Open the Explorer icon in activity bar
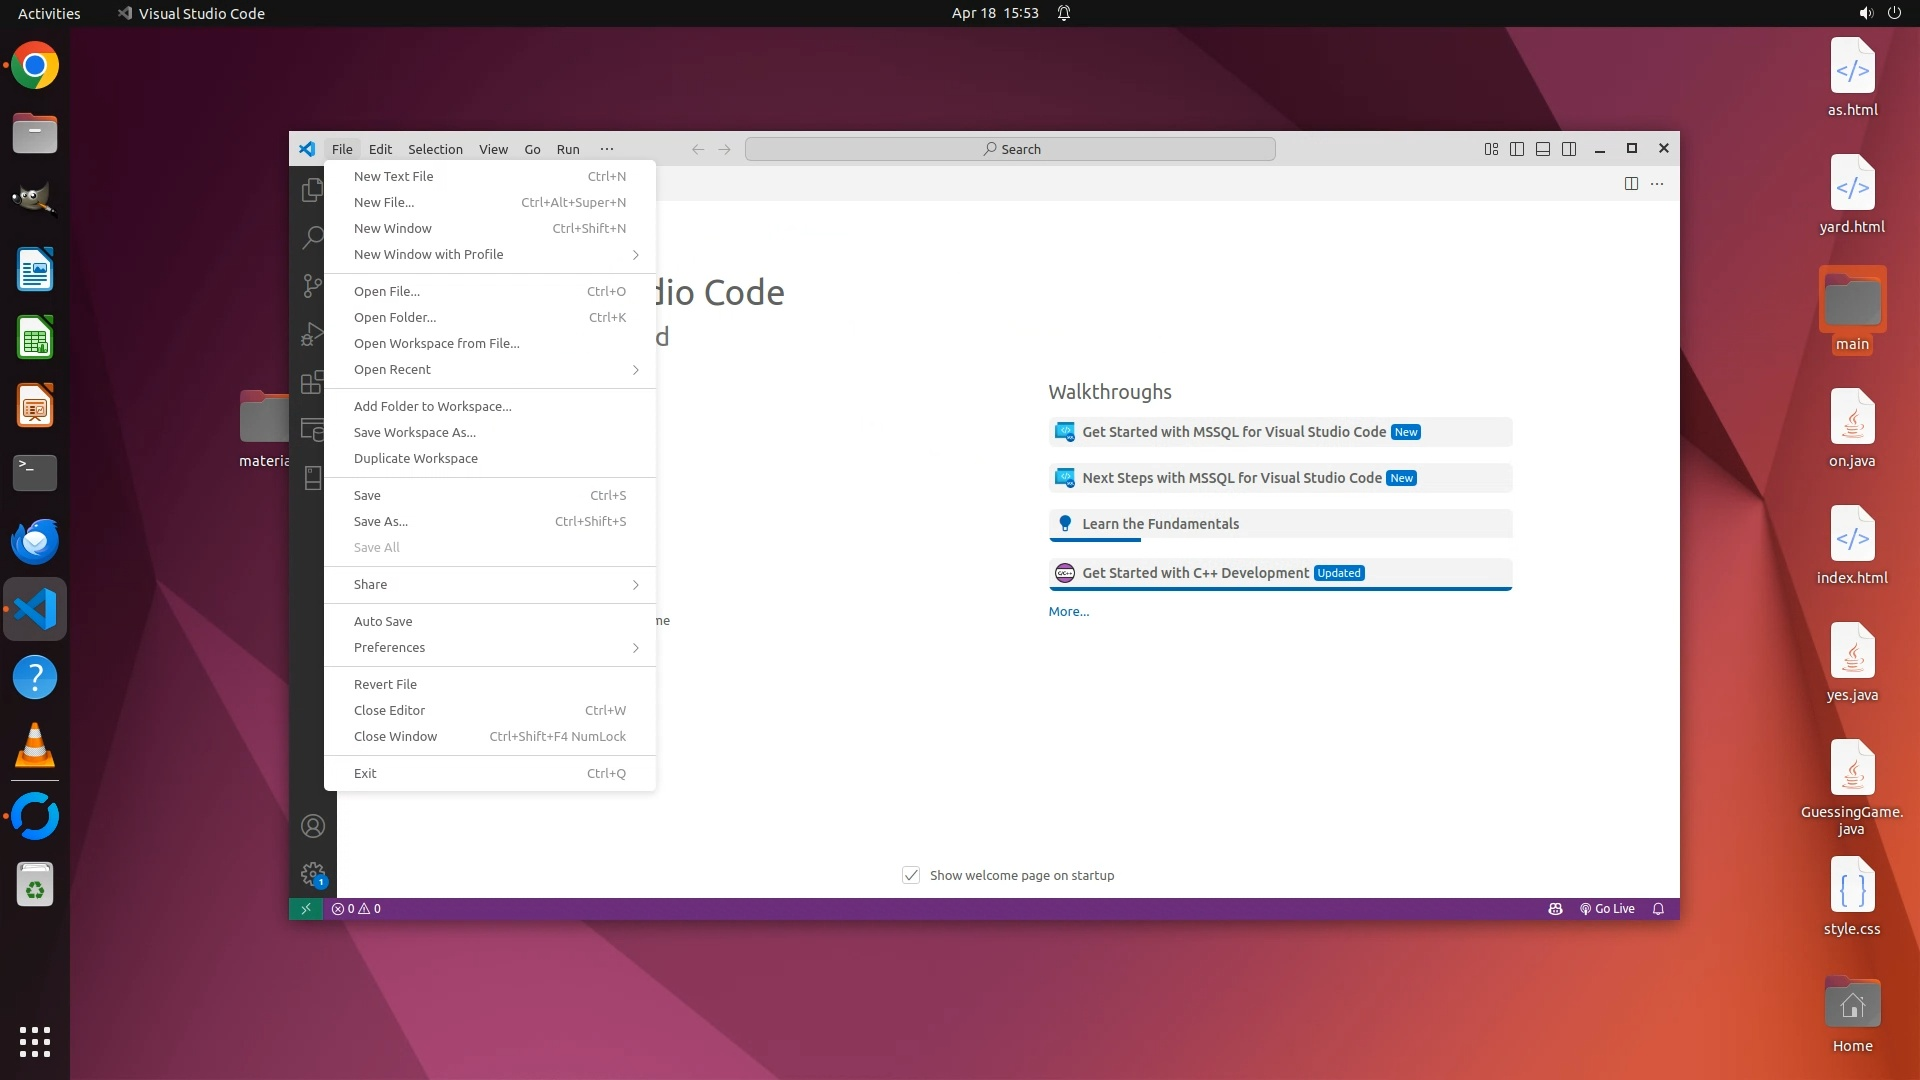This screenshot has width=1920, height=1080. coord(312,189)
